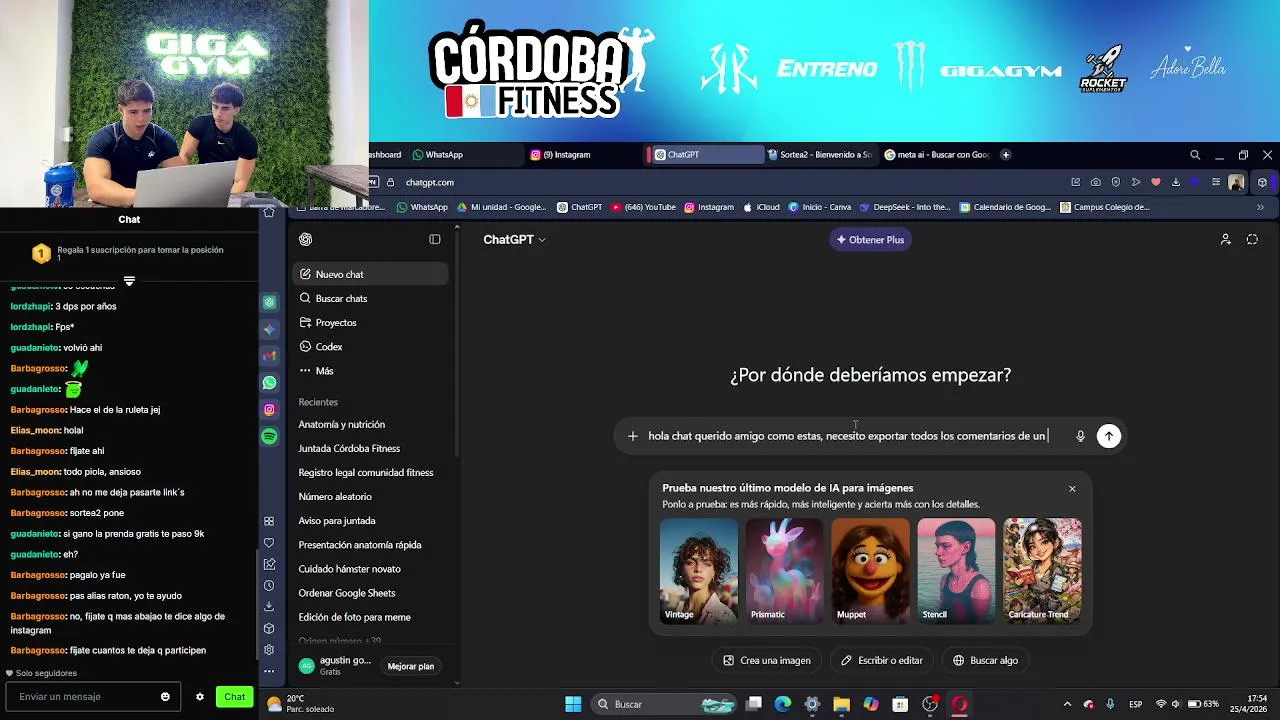Open Spotify in the Opera sidebar
This screenshot has height=720, width=1280.
(269, 437)
